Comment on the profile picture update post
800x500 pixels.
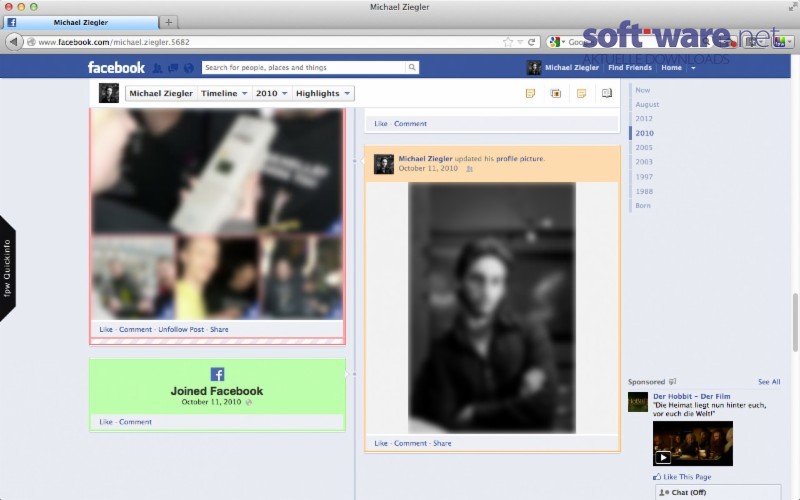[410, 443]
